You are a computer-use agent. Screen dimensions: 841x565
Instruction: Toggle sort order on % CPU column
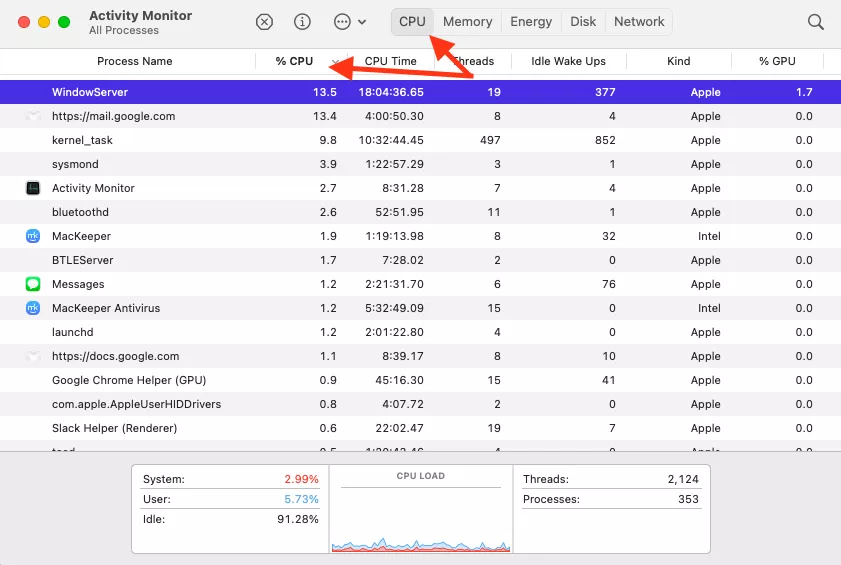tap(295, 61)
